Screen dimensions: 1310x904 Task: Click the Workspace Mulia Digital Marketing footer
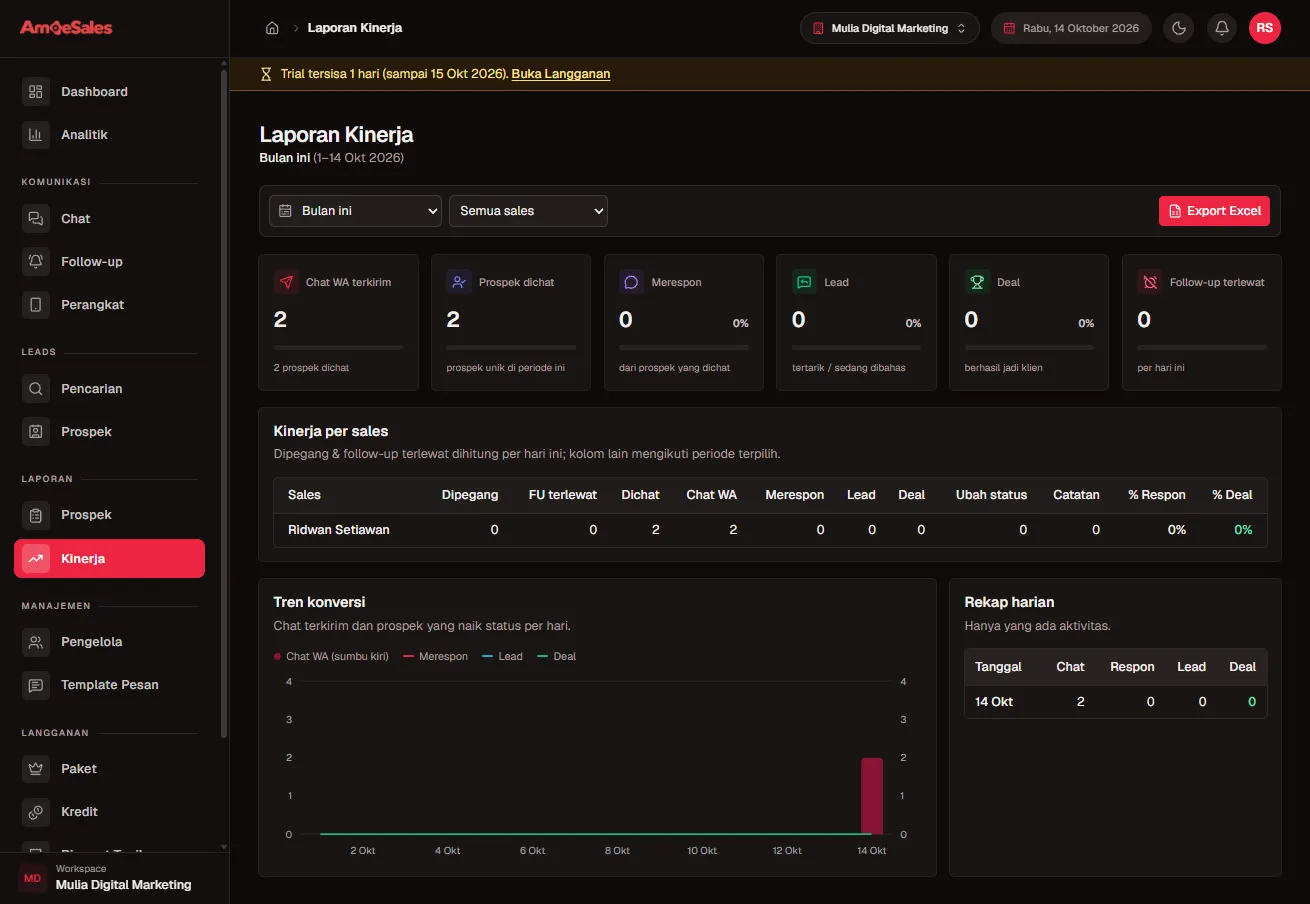coord(114,878)
